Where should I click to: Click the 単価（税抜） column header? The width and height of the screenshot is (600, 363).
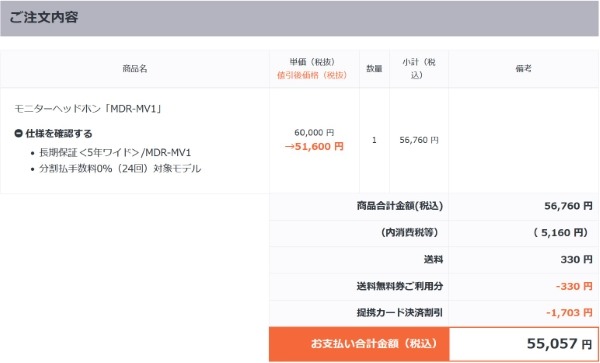pos(312,62)
